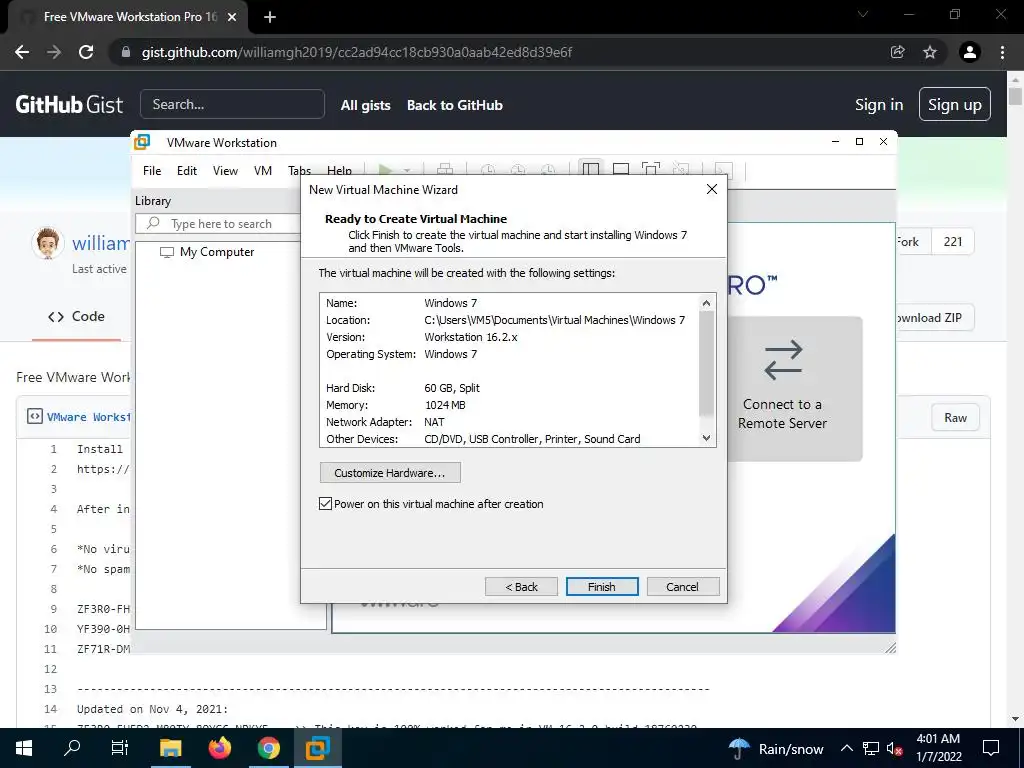Viewport: 1024px width, 768px height.
Task: Click the GitHub Gist logo
Action: click(69, 104)
